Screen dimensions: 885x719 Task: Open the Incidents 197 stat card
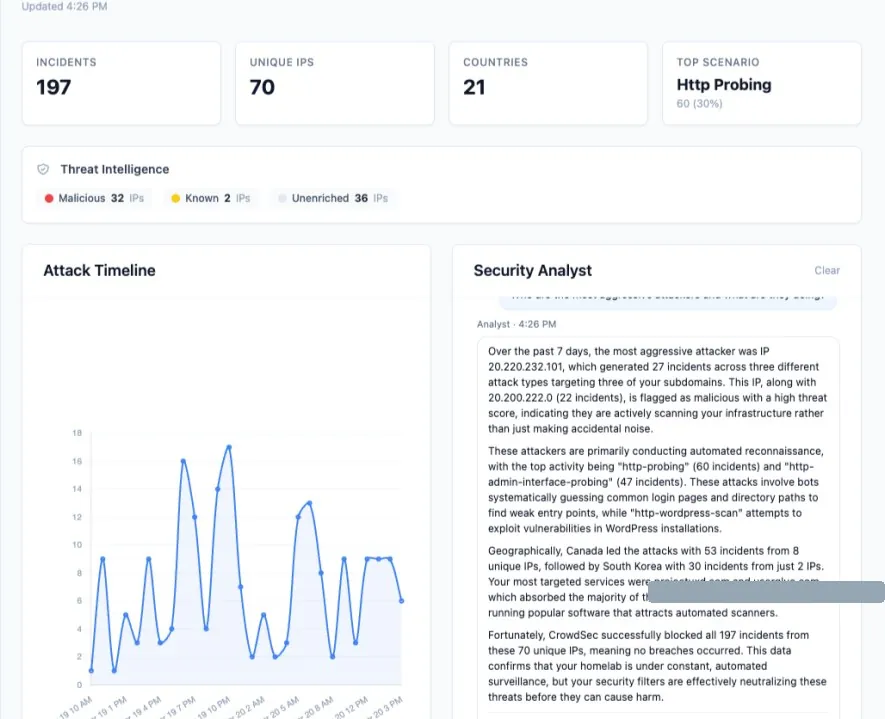(121, 84)
